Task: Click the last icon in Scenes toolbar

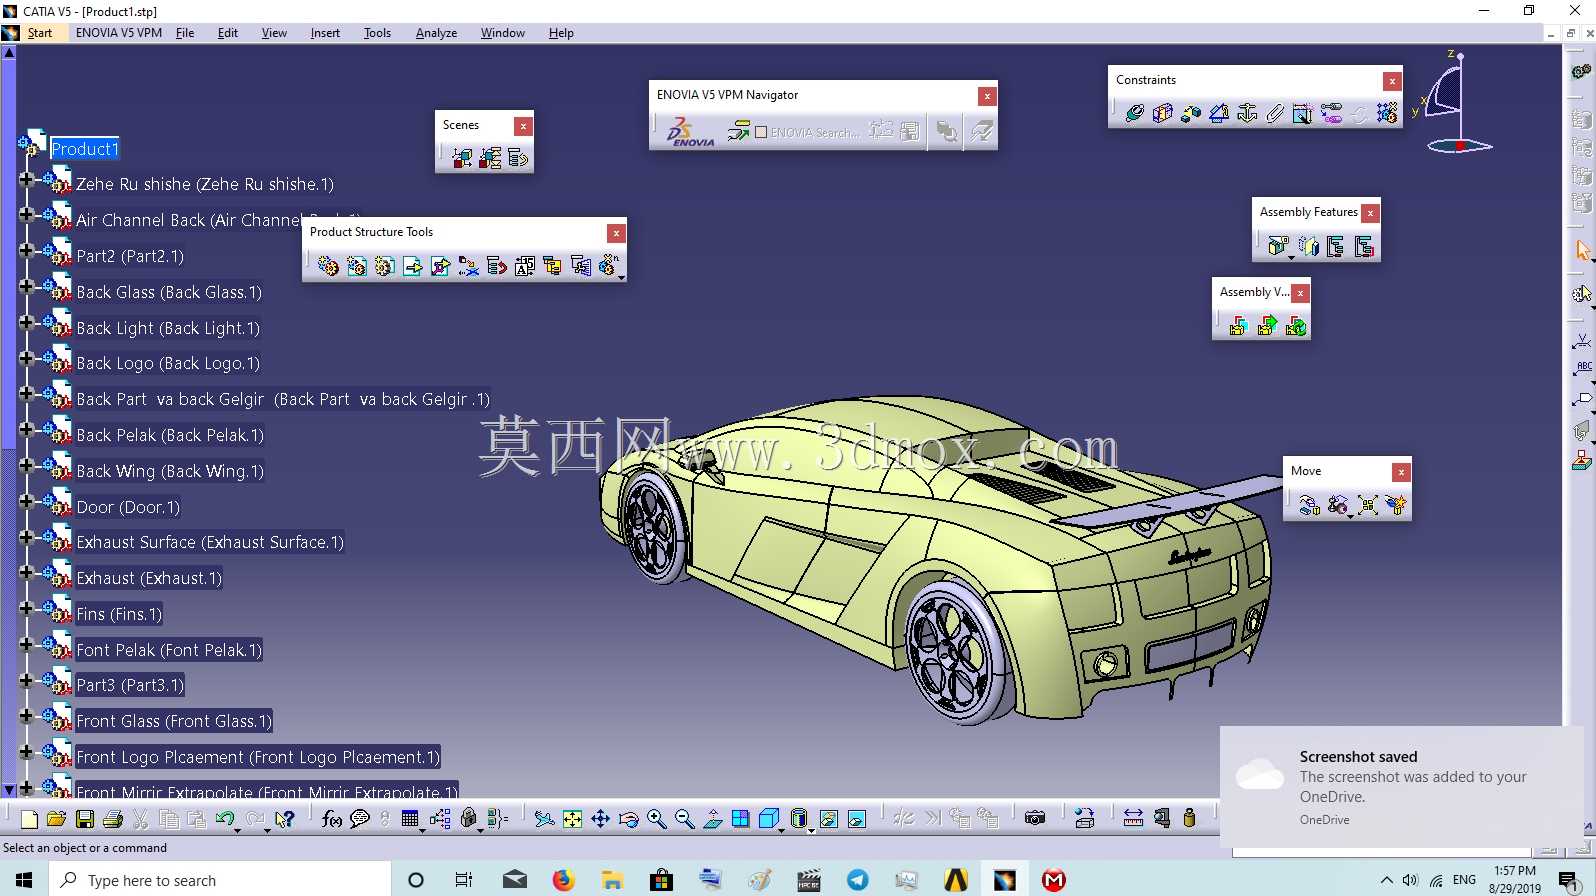Action: click(518, 158)
